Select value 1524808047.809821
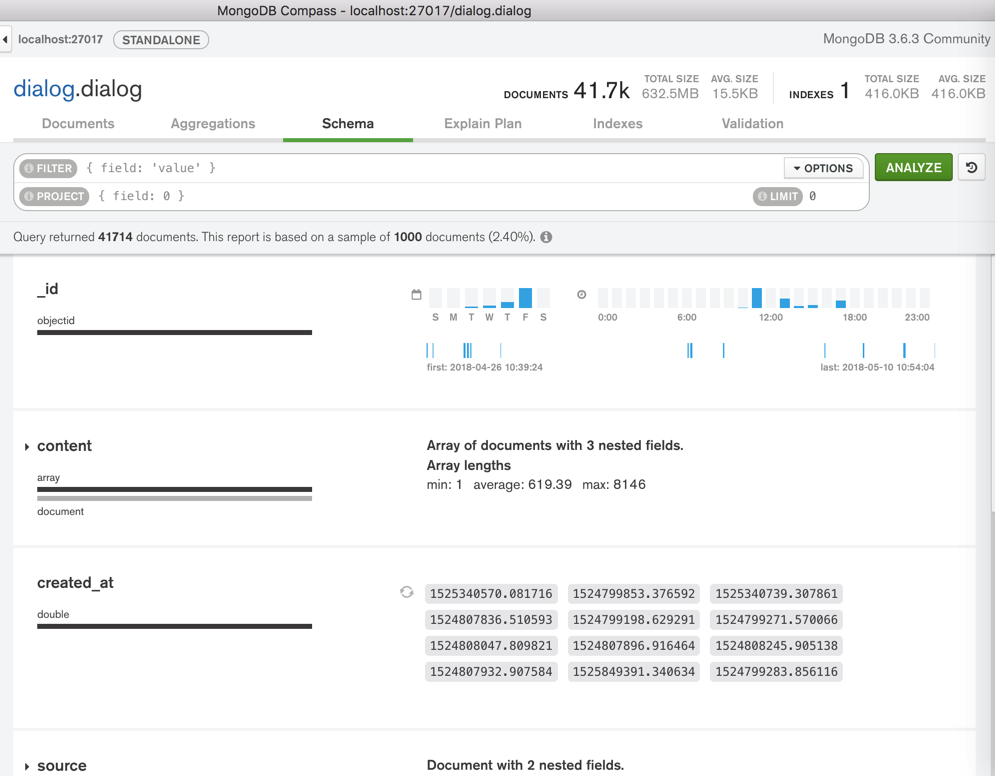 pyautogui.click(x=491, y=646)
